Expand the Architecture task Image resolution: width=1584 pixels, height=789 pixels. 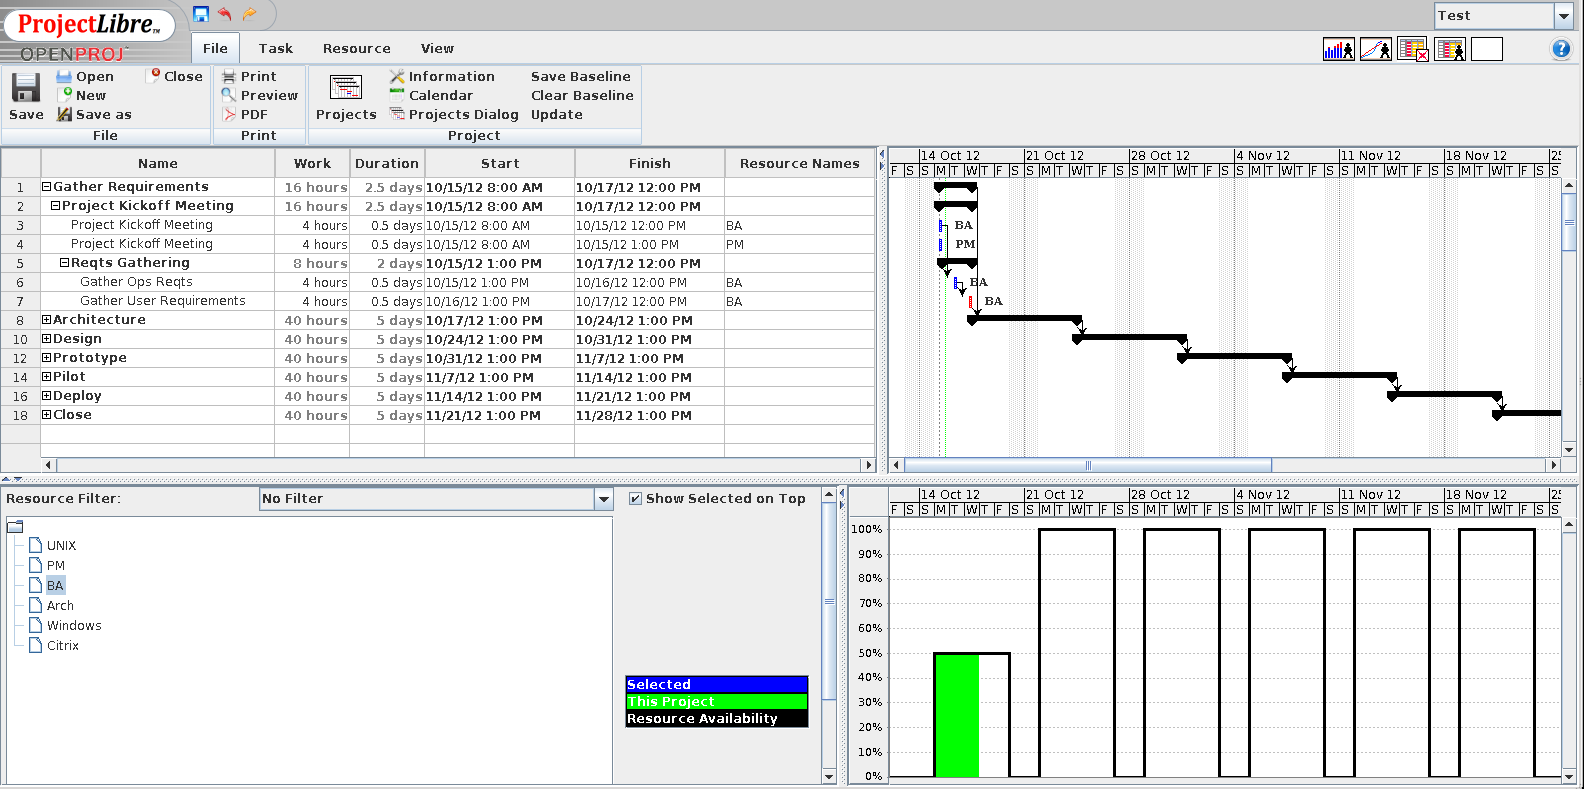click(x=46, y=319)
